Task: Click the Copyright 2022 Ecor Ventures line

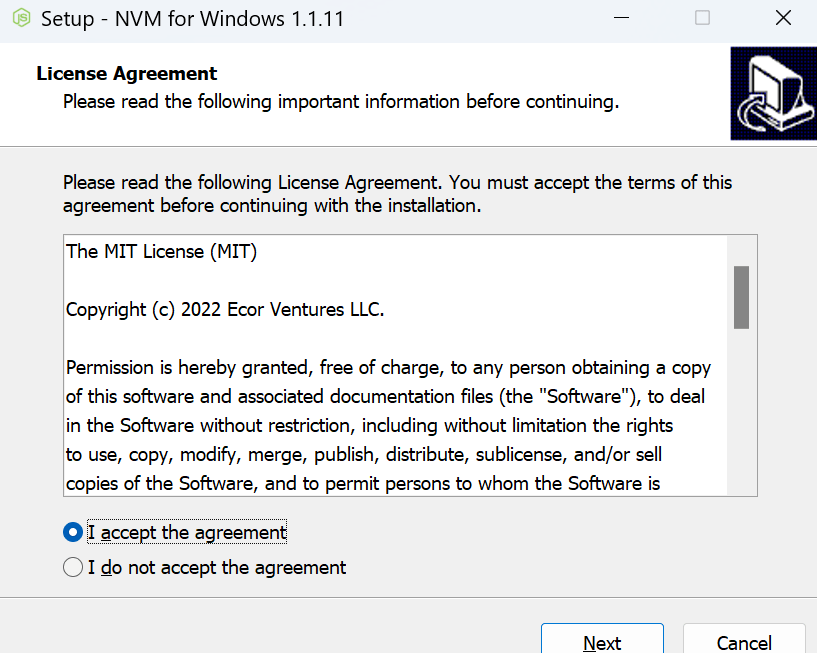Action: (x=225, y=310)
